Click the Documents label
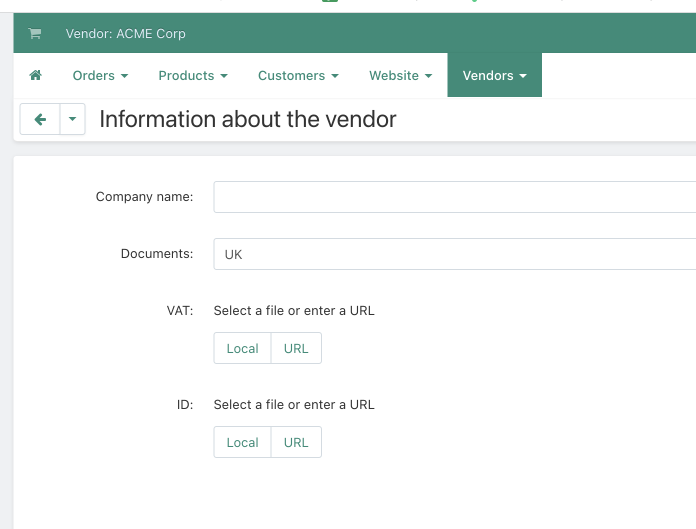This screenshot has width=696, height=529. pyautogui.click(x=157, y=254)
